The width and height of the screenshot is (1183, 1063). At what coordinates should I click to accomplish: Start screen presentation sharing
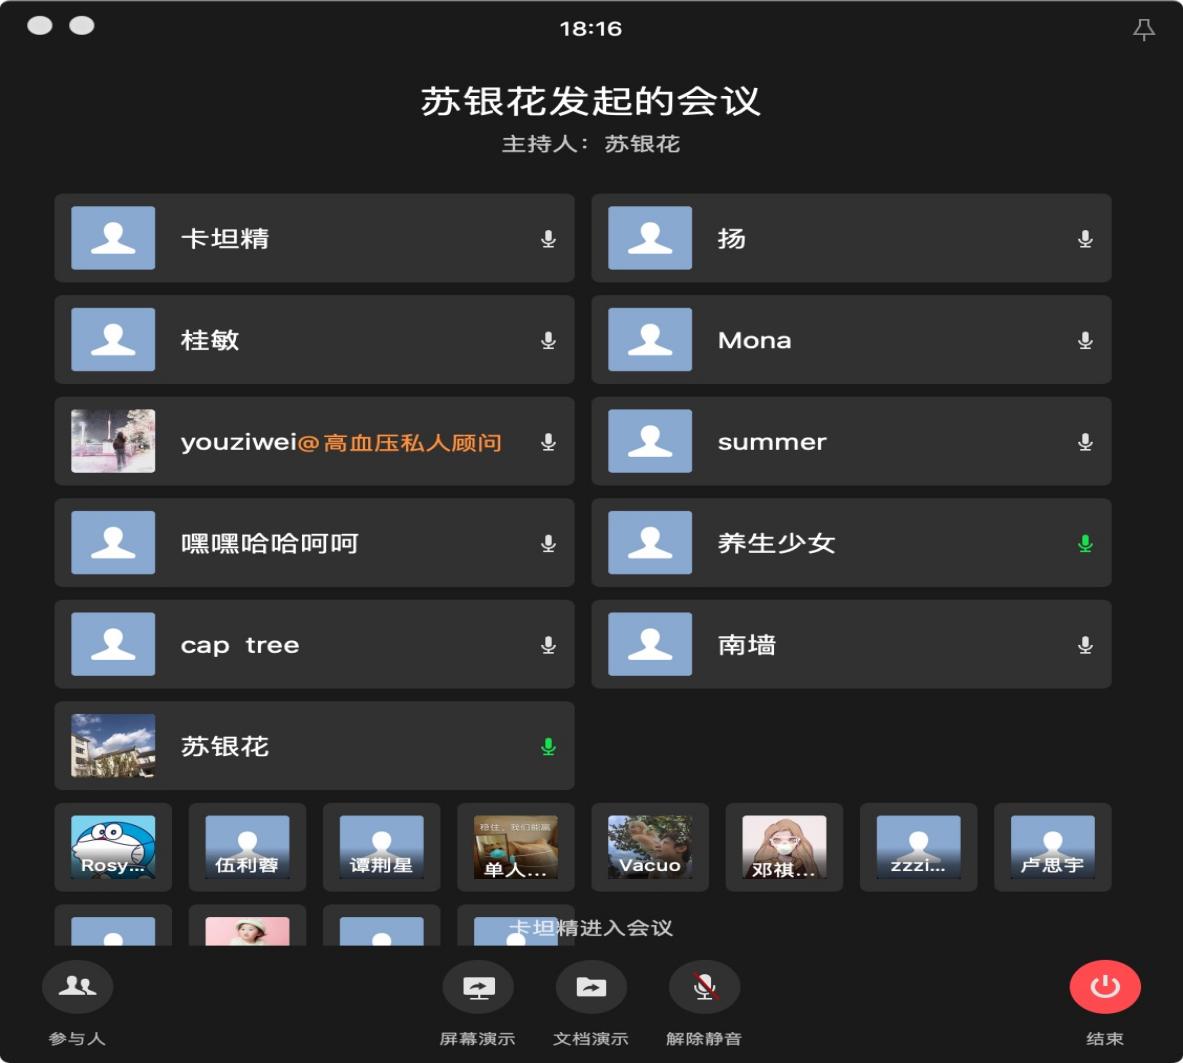[x=477, y=987]
